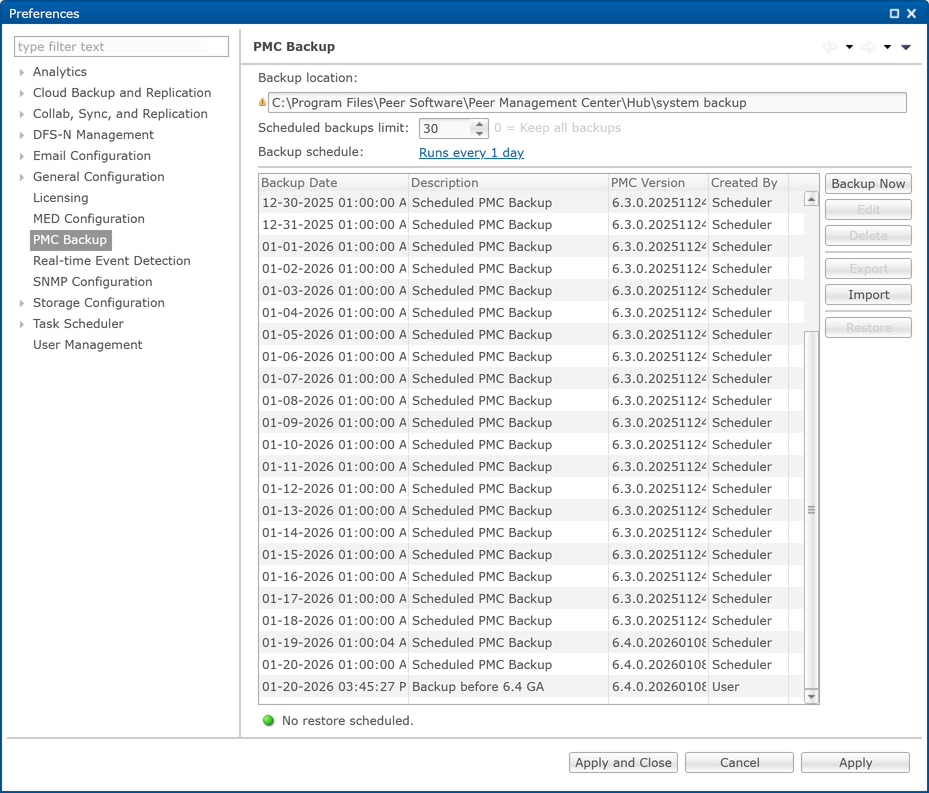929x793 pixels.
Task: Click the back navigation arrow icon
Action: [x=830, y=47]
